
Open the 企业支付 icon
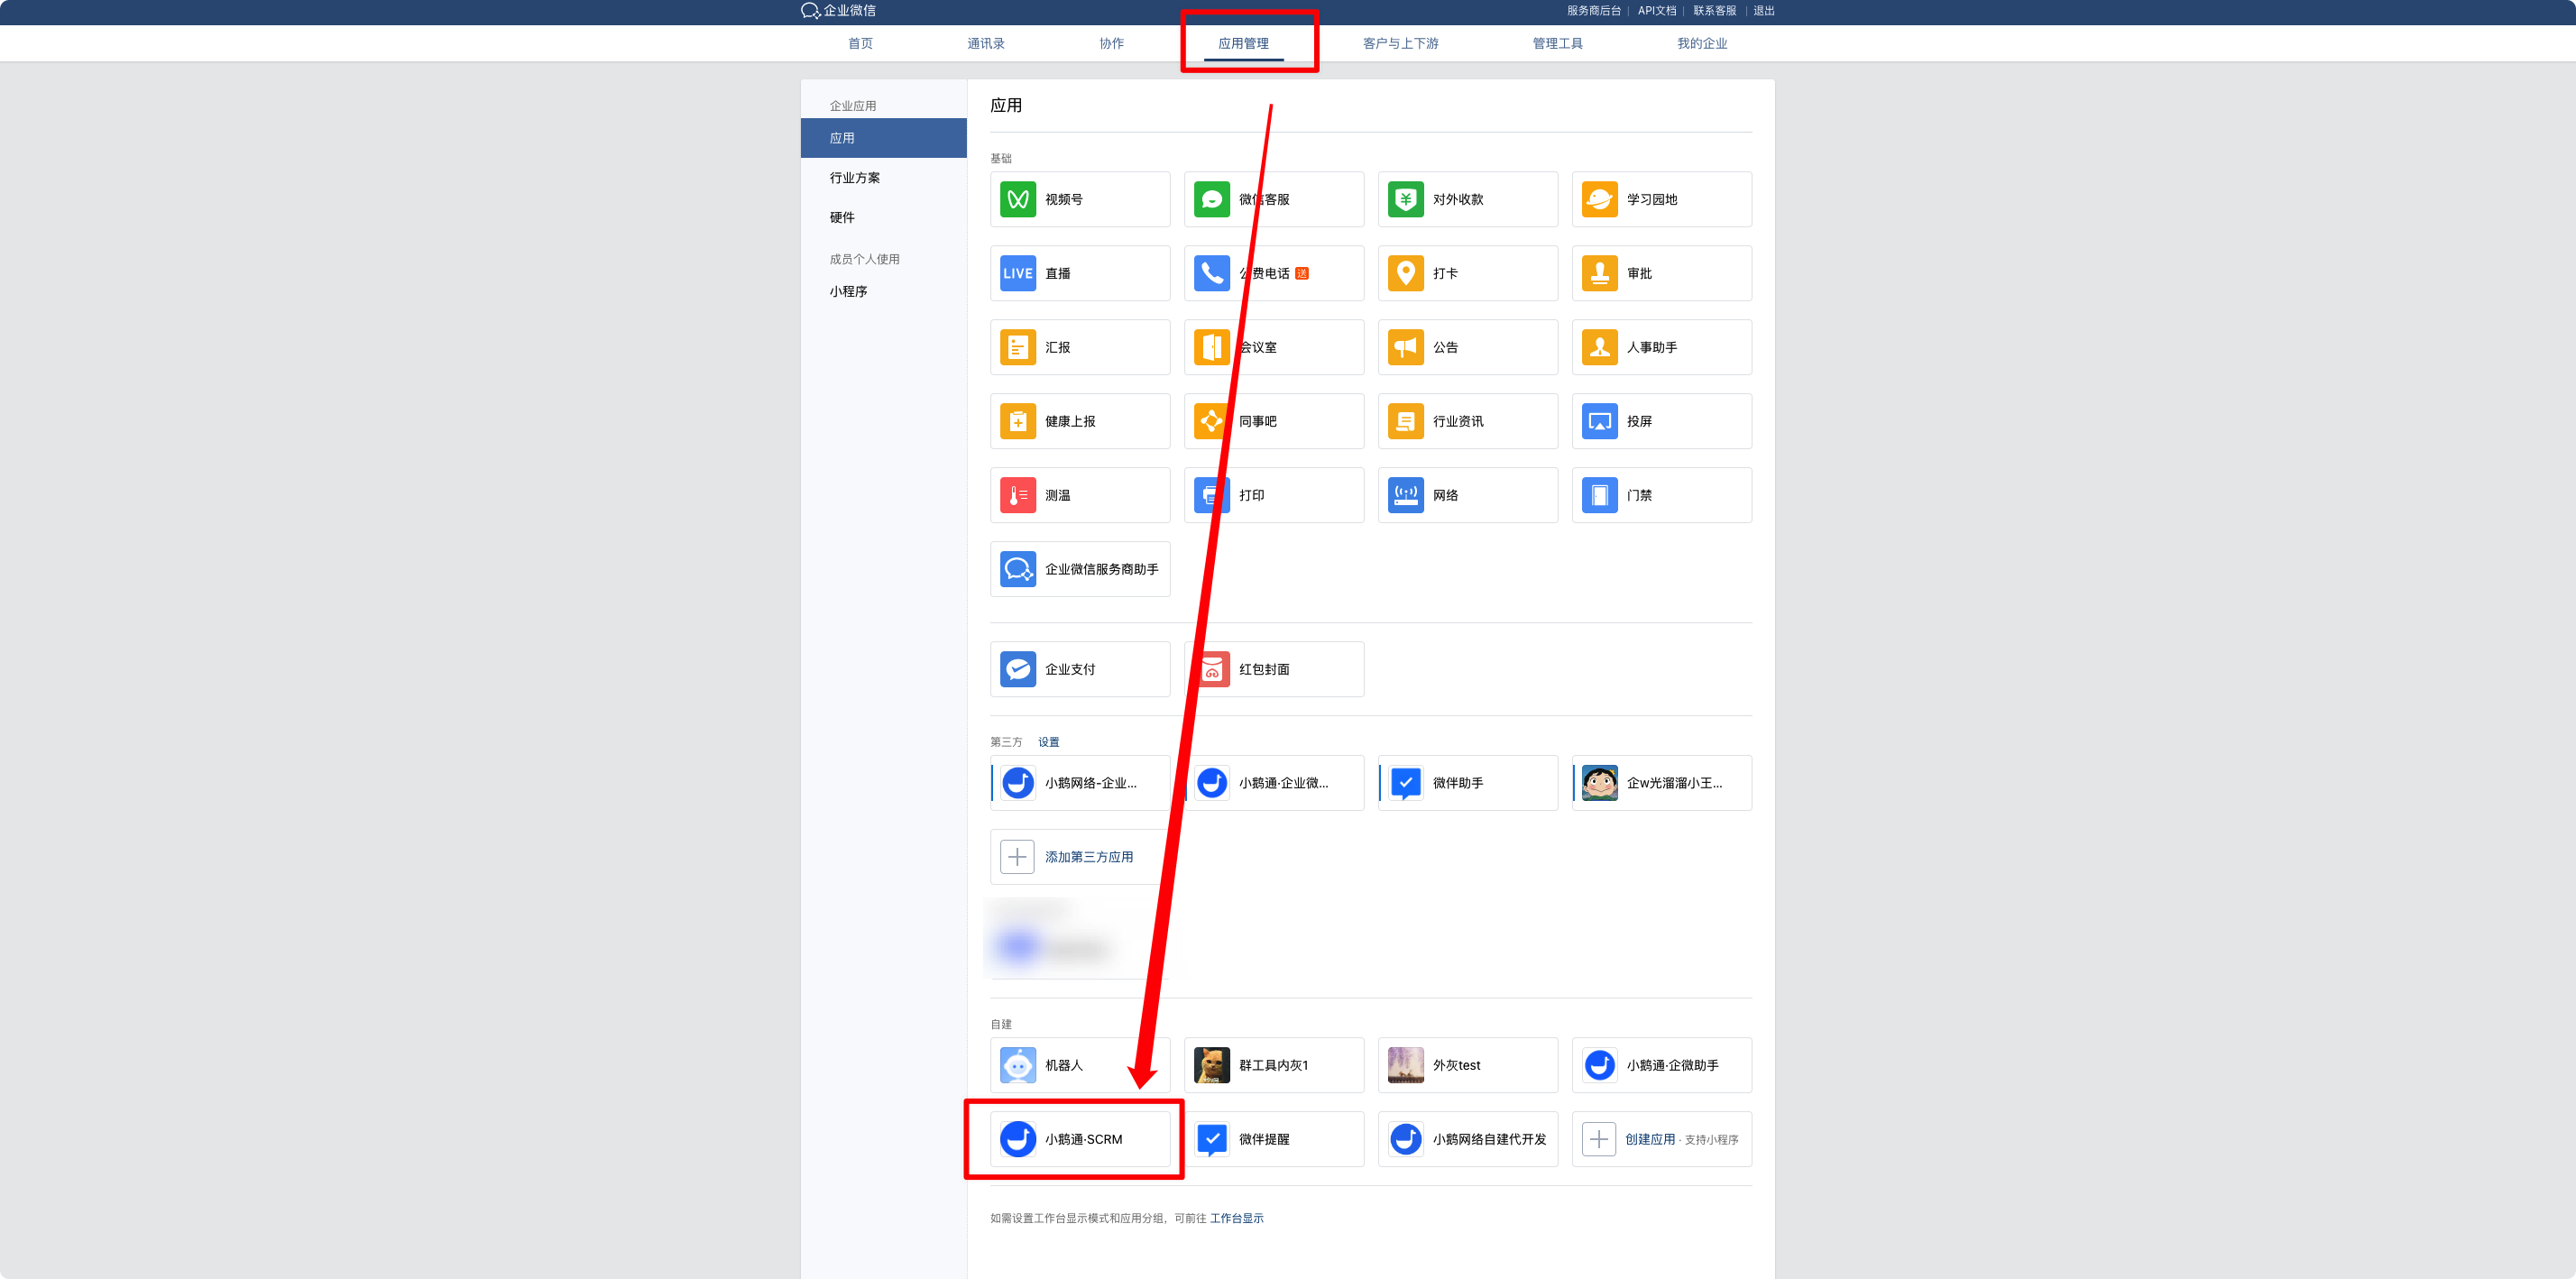click(x=1018, y=669)
